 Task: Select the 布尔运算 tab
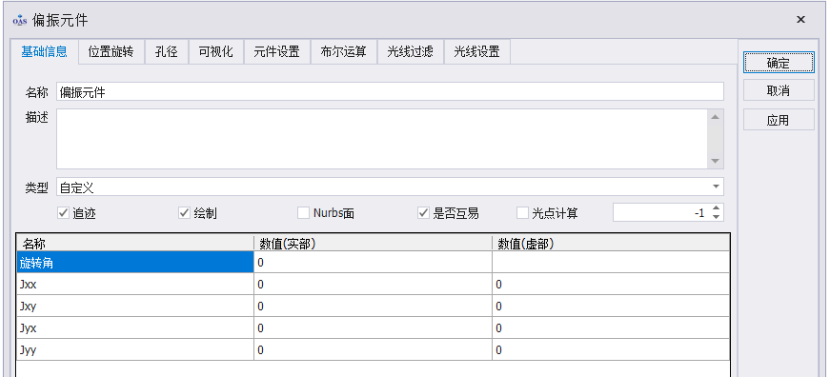(x=344, y=52)
